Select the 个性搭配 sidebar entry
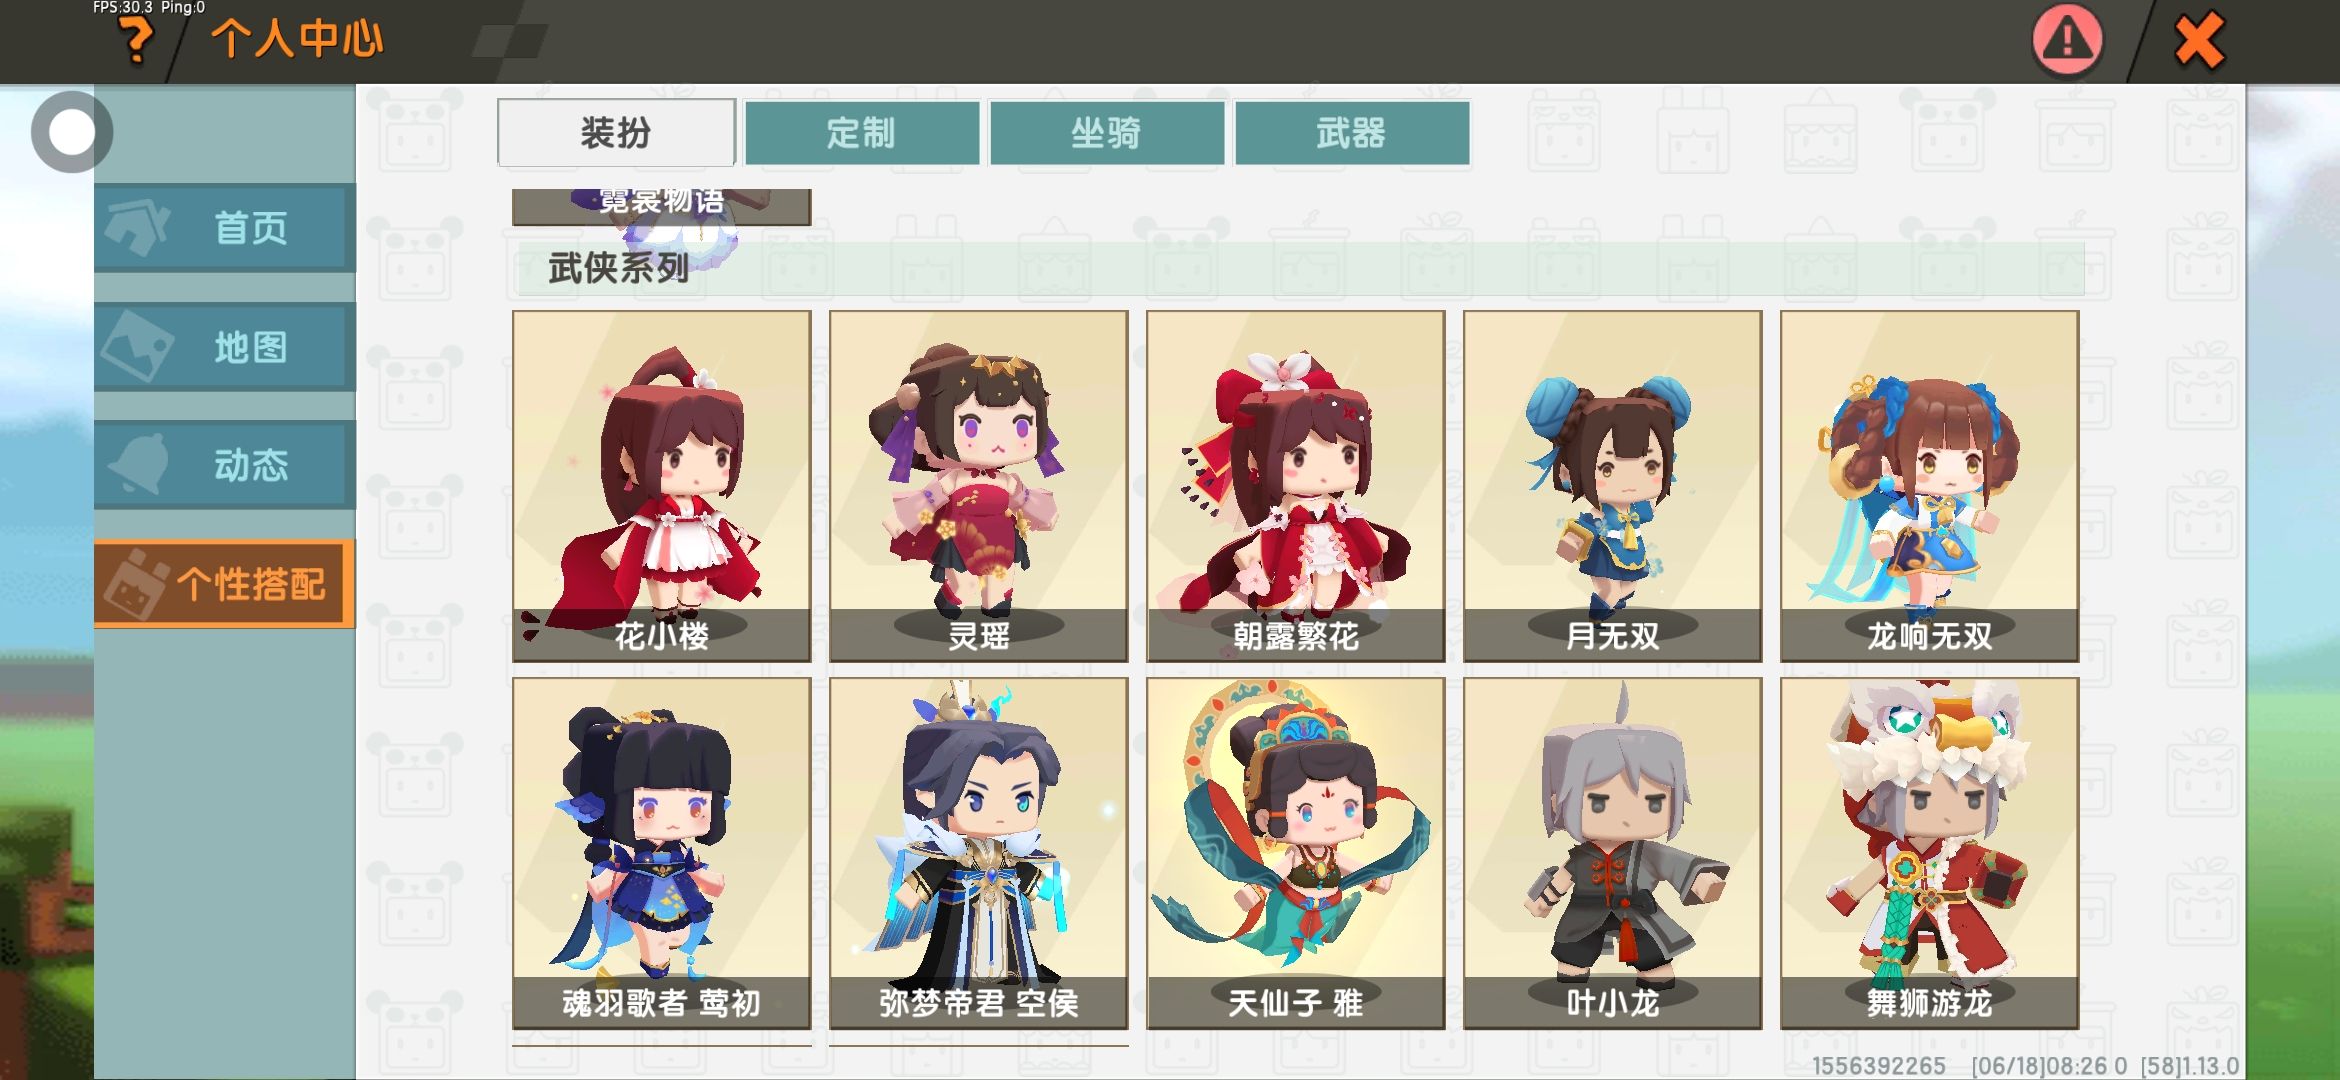The width and height of the screenshot is (2340, 1080). click(x=225, y=583)
